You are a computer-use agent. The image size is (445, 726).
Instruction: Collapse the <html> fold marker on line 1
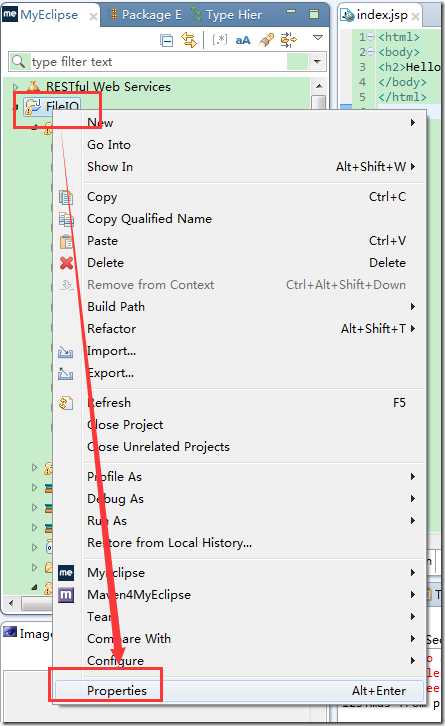(370, 37)
